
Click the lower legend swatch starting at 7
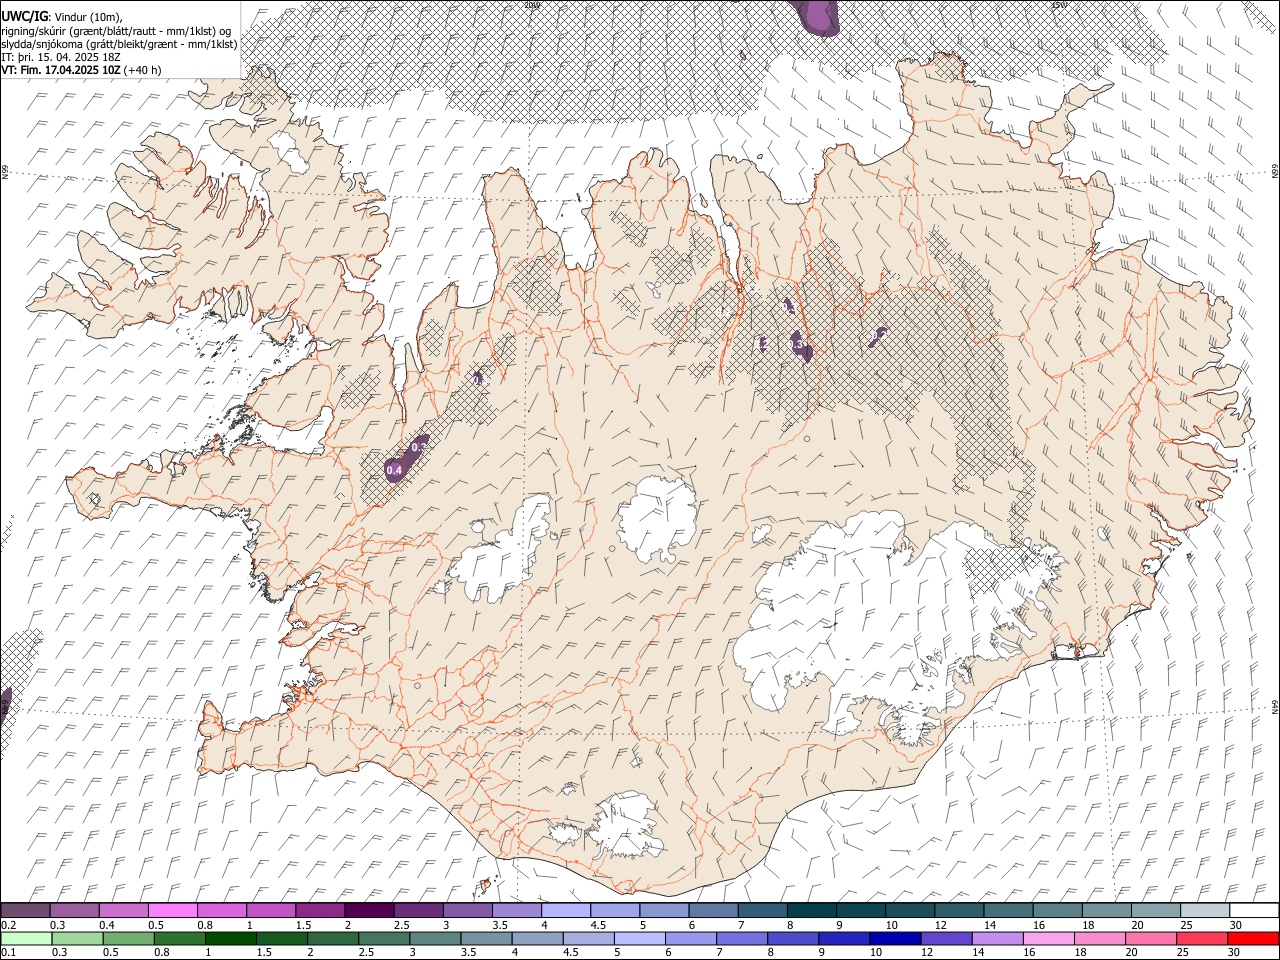click(x=741, y=938)
